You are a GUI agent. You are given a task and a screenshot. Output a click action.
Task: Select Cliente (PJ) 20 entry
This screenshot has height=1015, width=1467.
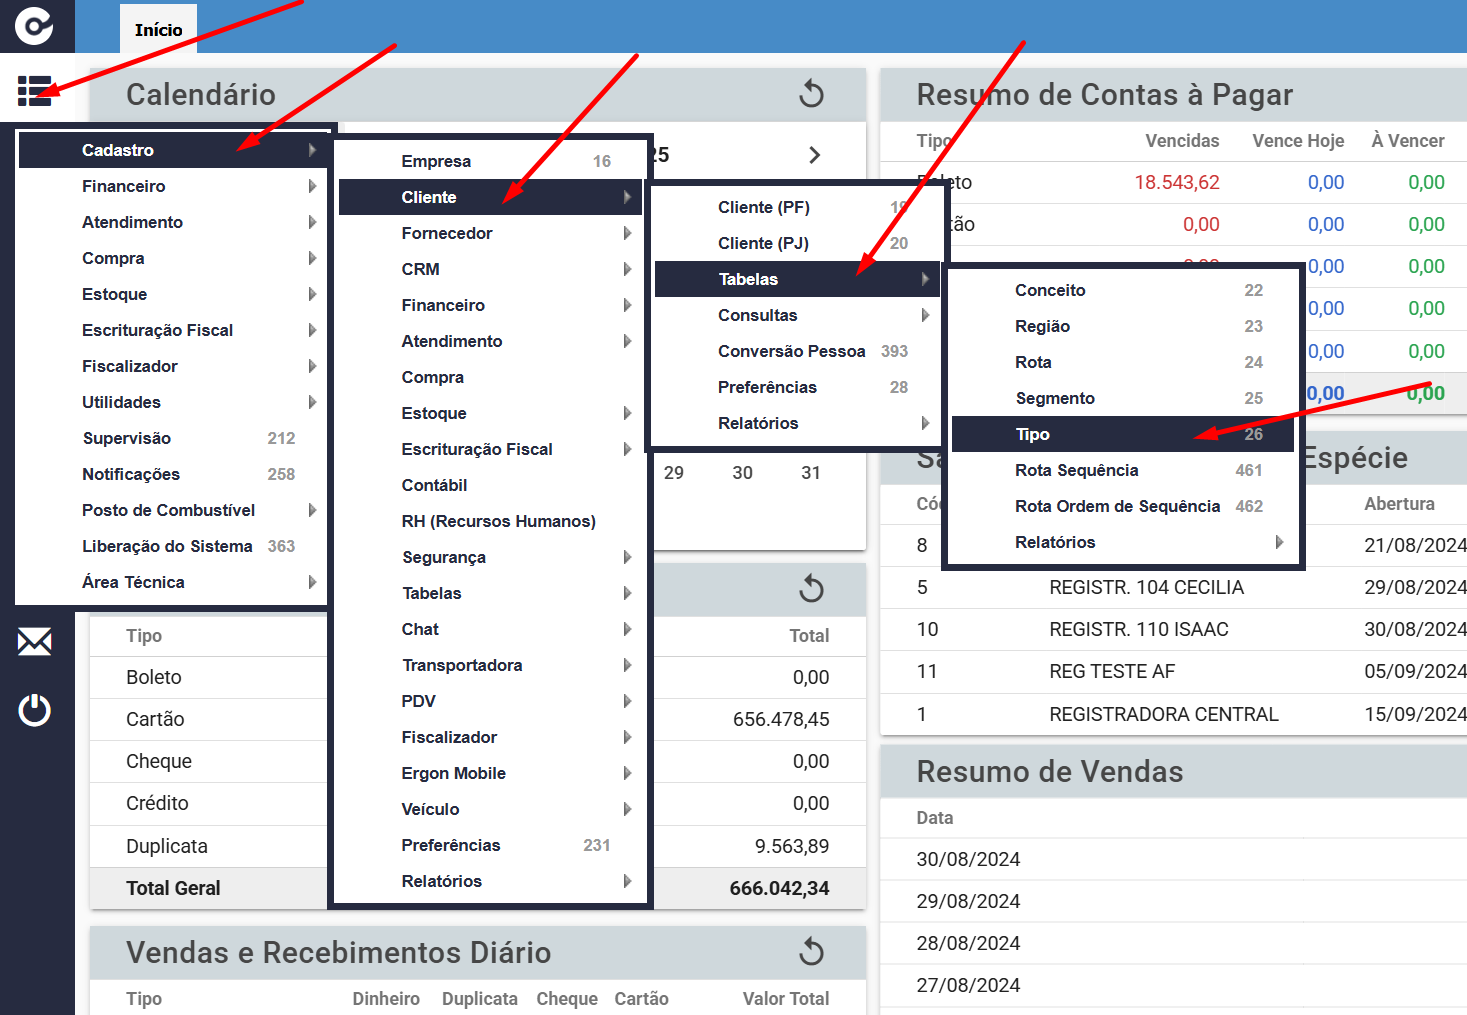[798, 243]
